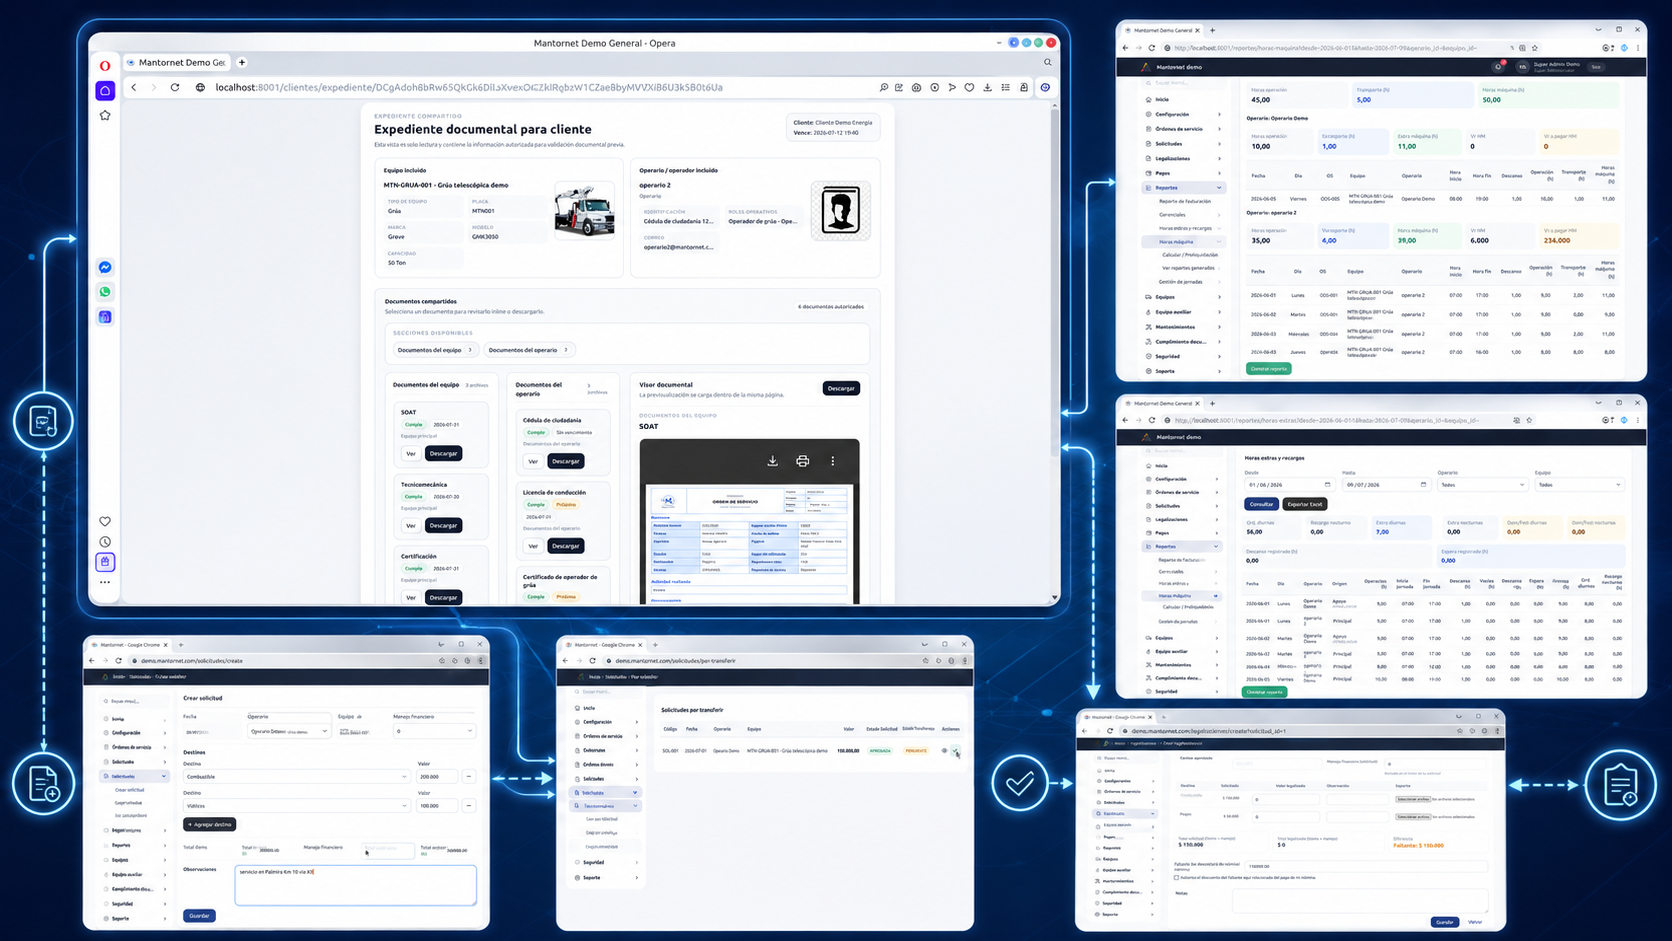Click Exportar Excel in the horas extras window

pyautogui.click(x=1305, y=504)
